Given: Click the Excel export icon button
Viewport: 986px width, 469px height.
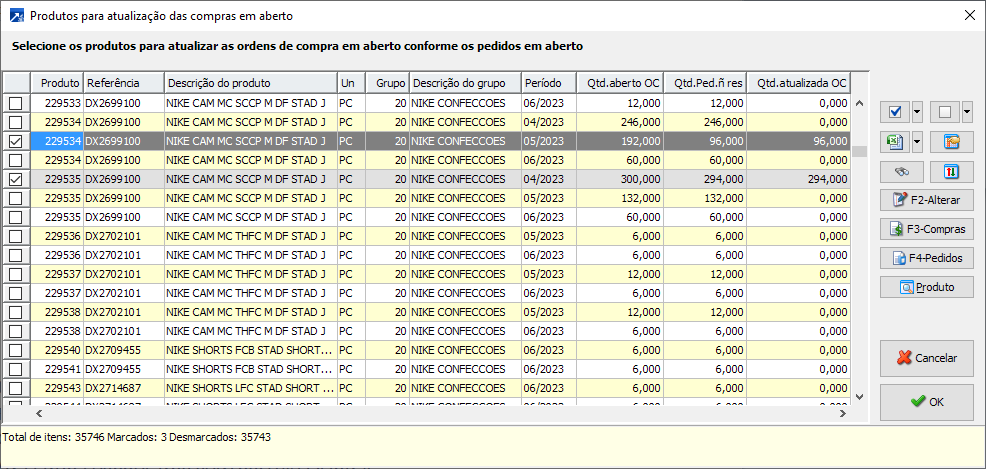Looking at the screenshot, I should (895, 142).
